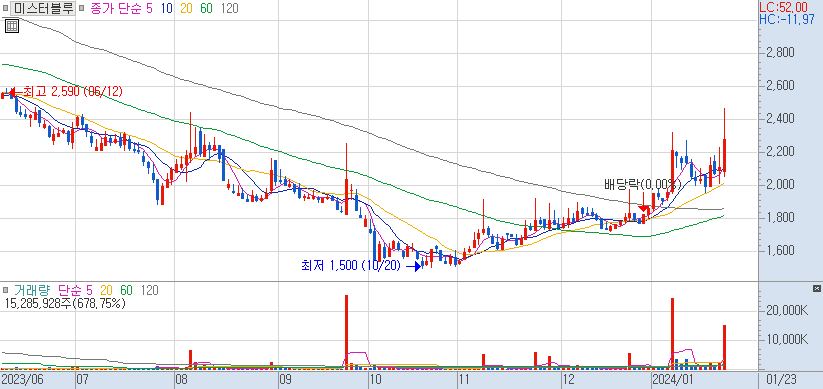Click the square marker before 거래량
823x389 pixels.
click(6, 290)
